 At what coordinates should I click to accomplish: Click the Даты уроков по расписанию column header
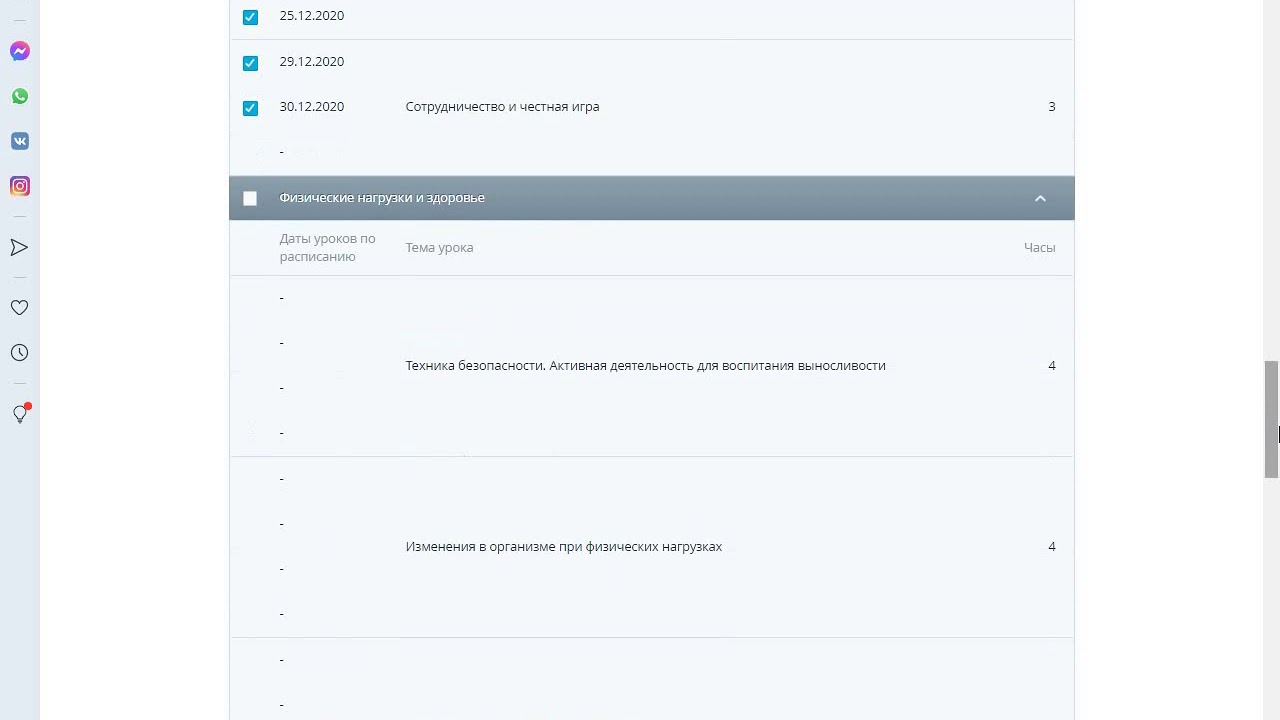(x=327, y=248)
